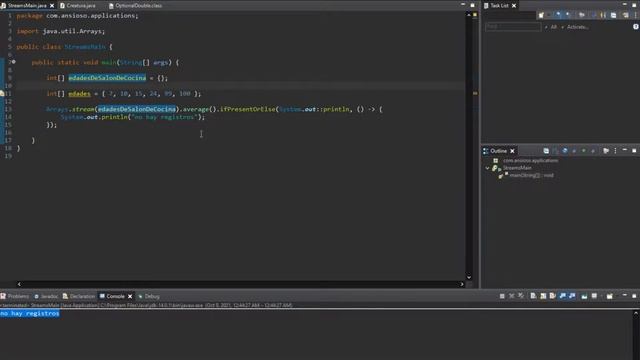The height and width of the screenshot is (360, 640).
Task: Terminate the running launch in Console
Action: tap(502, 296)
